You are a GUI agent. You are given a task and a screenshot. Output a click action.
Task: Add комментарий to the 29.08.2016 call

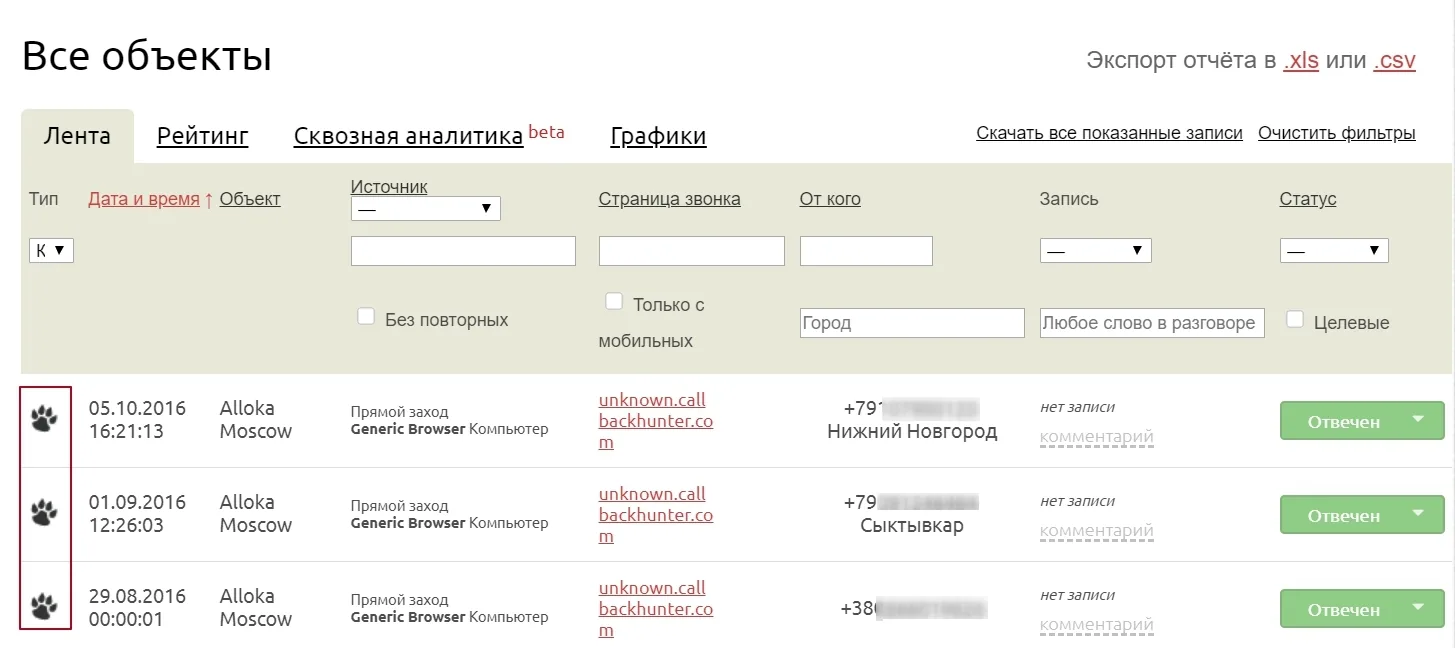[x=1097, y=625]
